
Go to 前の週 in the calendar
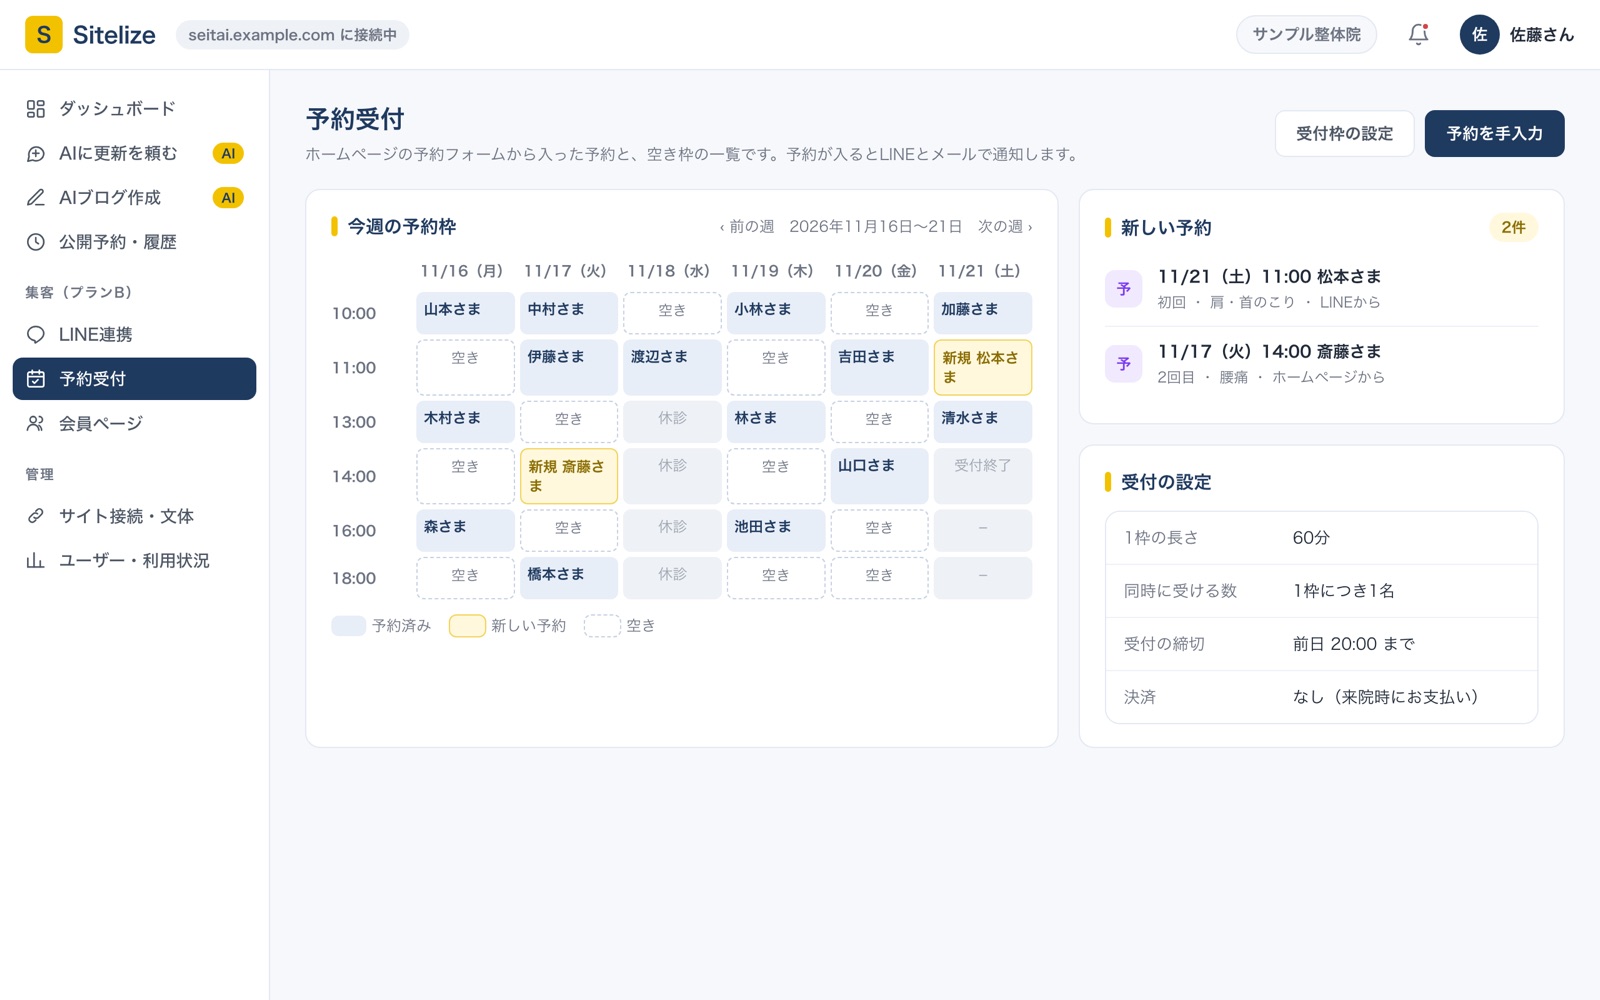point(747,227)
